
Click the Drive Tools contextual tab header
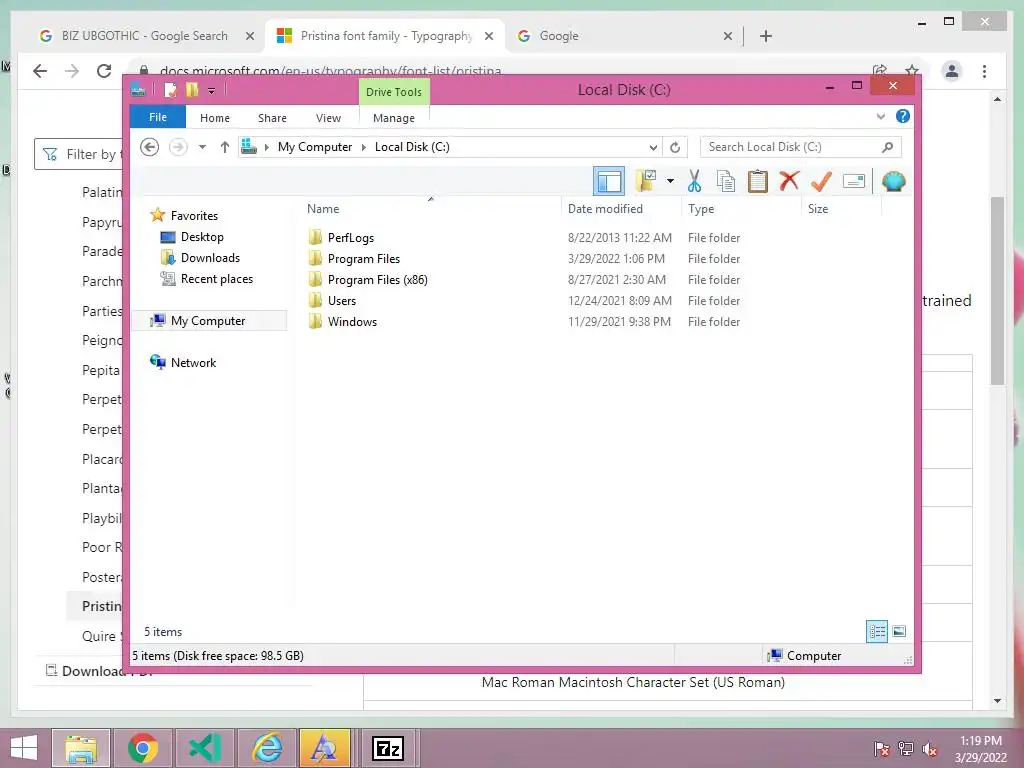[x=394, y=91]
